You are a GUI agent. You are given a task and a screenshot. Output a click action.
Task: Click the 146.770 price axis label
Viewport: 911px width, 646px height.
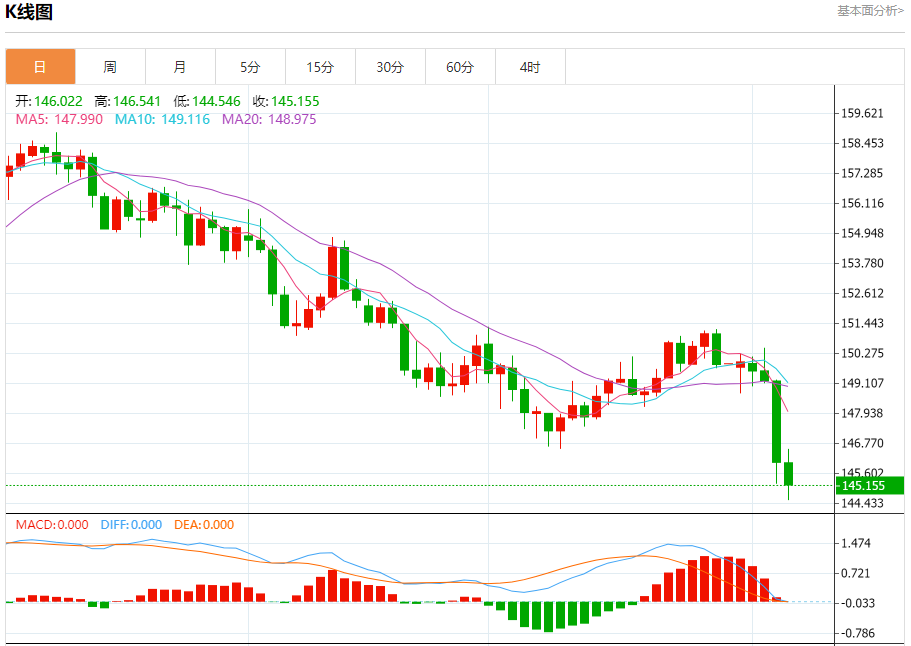point(862,443)
